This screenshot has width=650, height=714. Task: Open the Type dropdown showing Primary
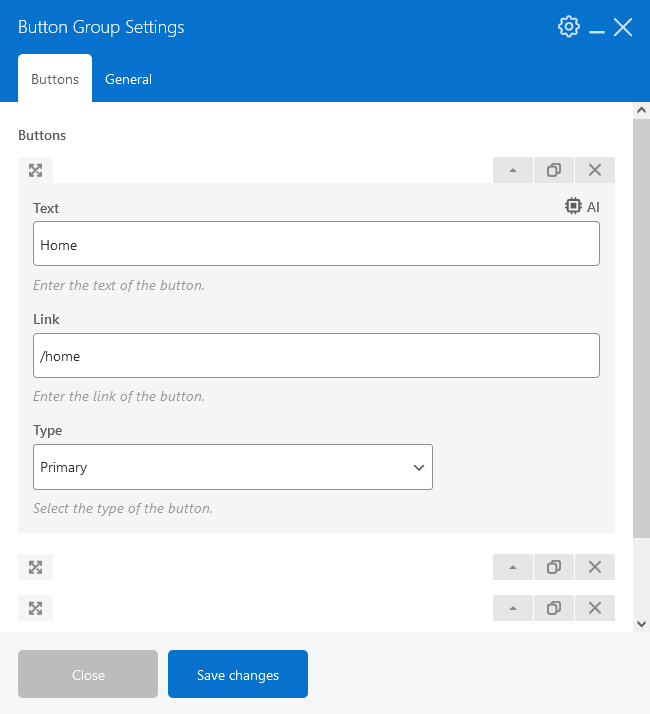232,467
